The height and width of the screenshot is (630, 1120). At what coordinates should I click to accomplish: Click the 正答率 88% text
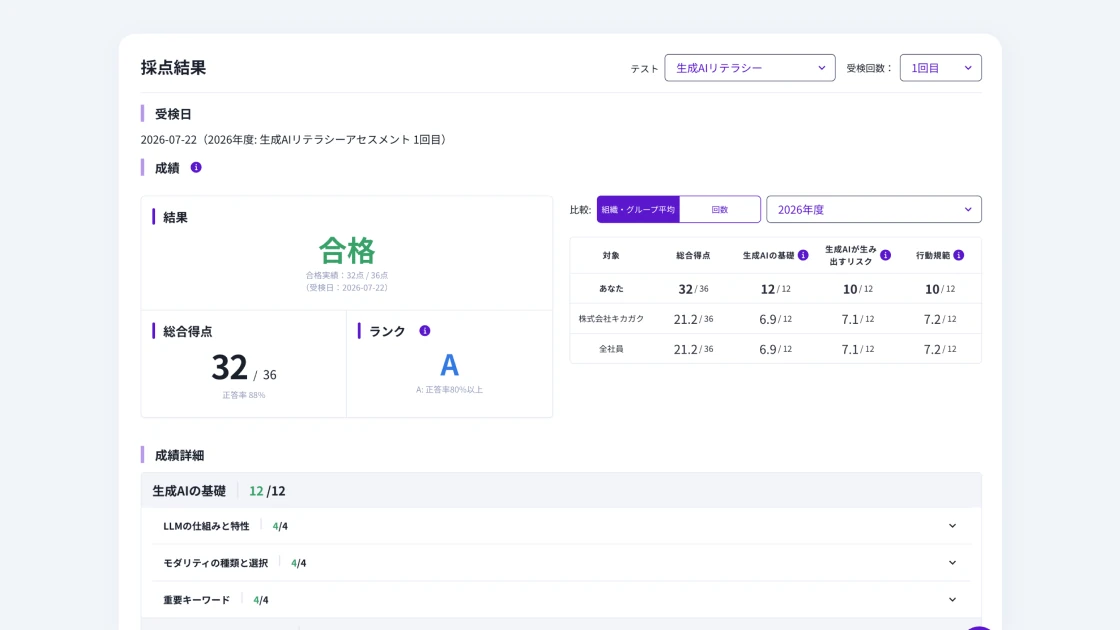pyautogui.click(x=244, y=395)
